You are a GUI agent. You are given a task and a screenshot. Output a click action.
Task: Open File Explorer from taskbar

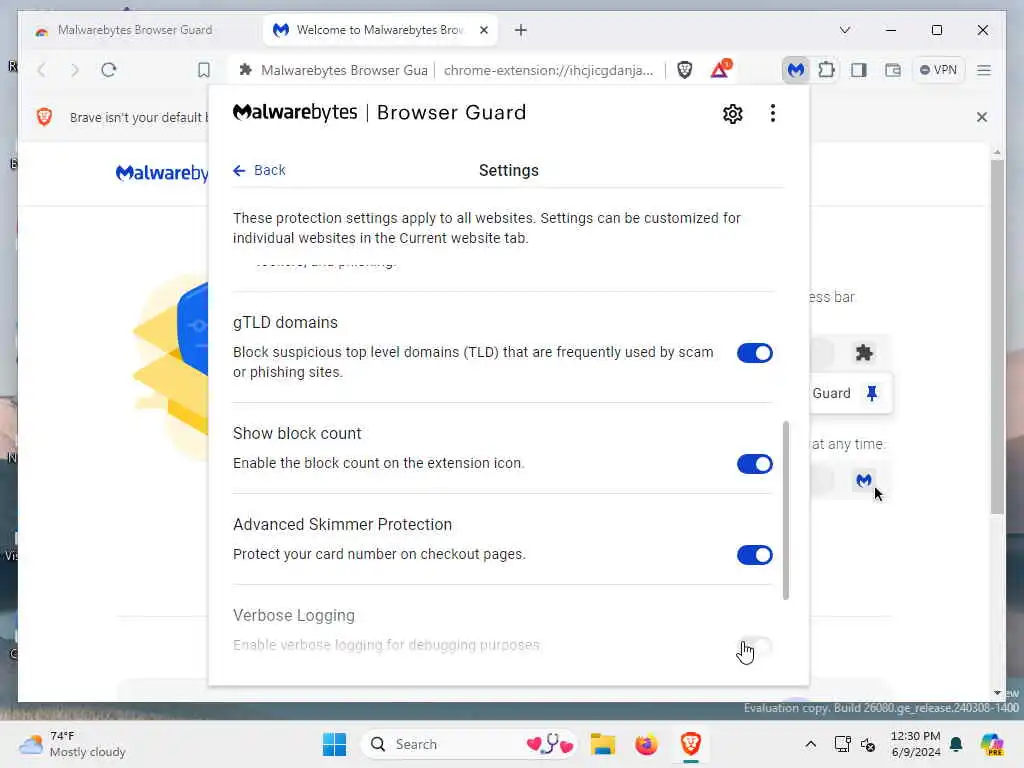pyautogui.click(x=603, y=744)
